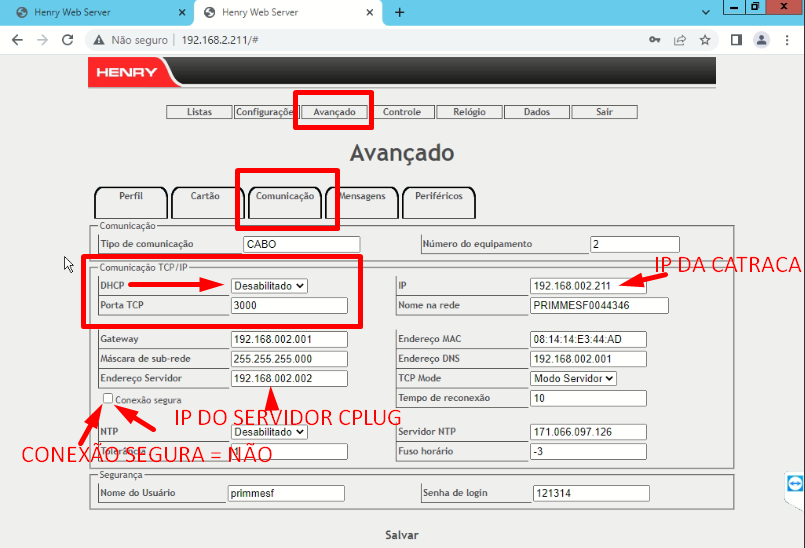Click the Sair menu button

[x=604, y=112]
